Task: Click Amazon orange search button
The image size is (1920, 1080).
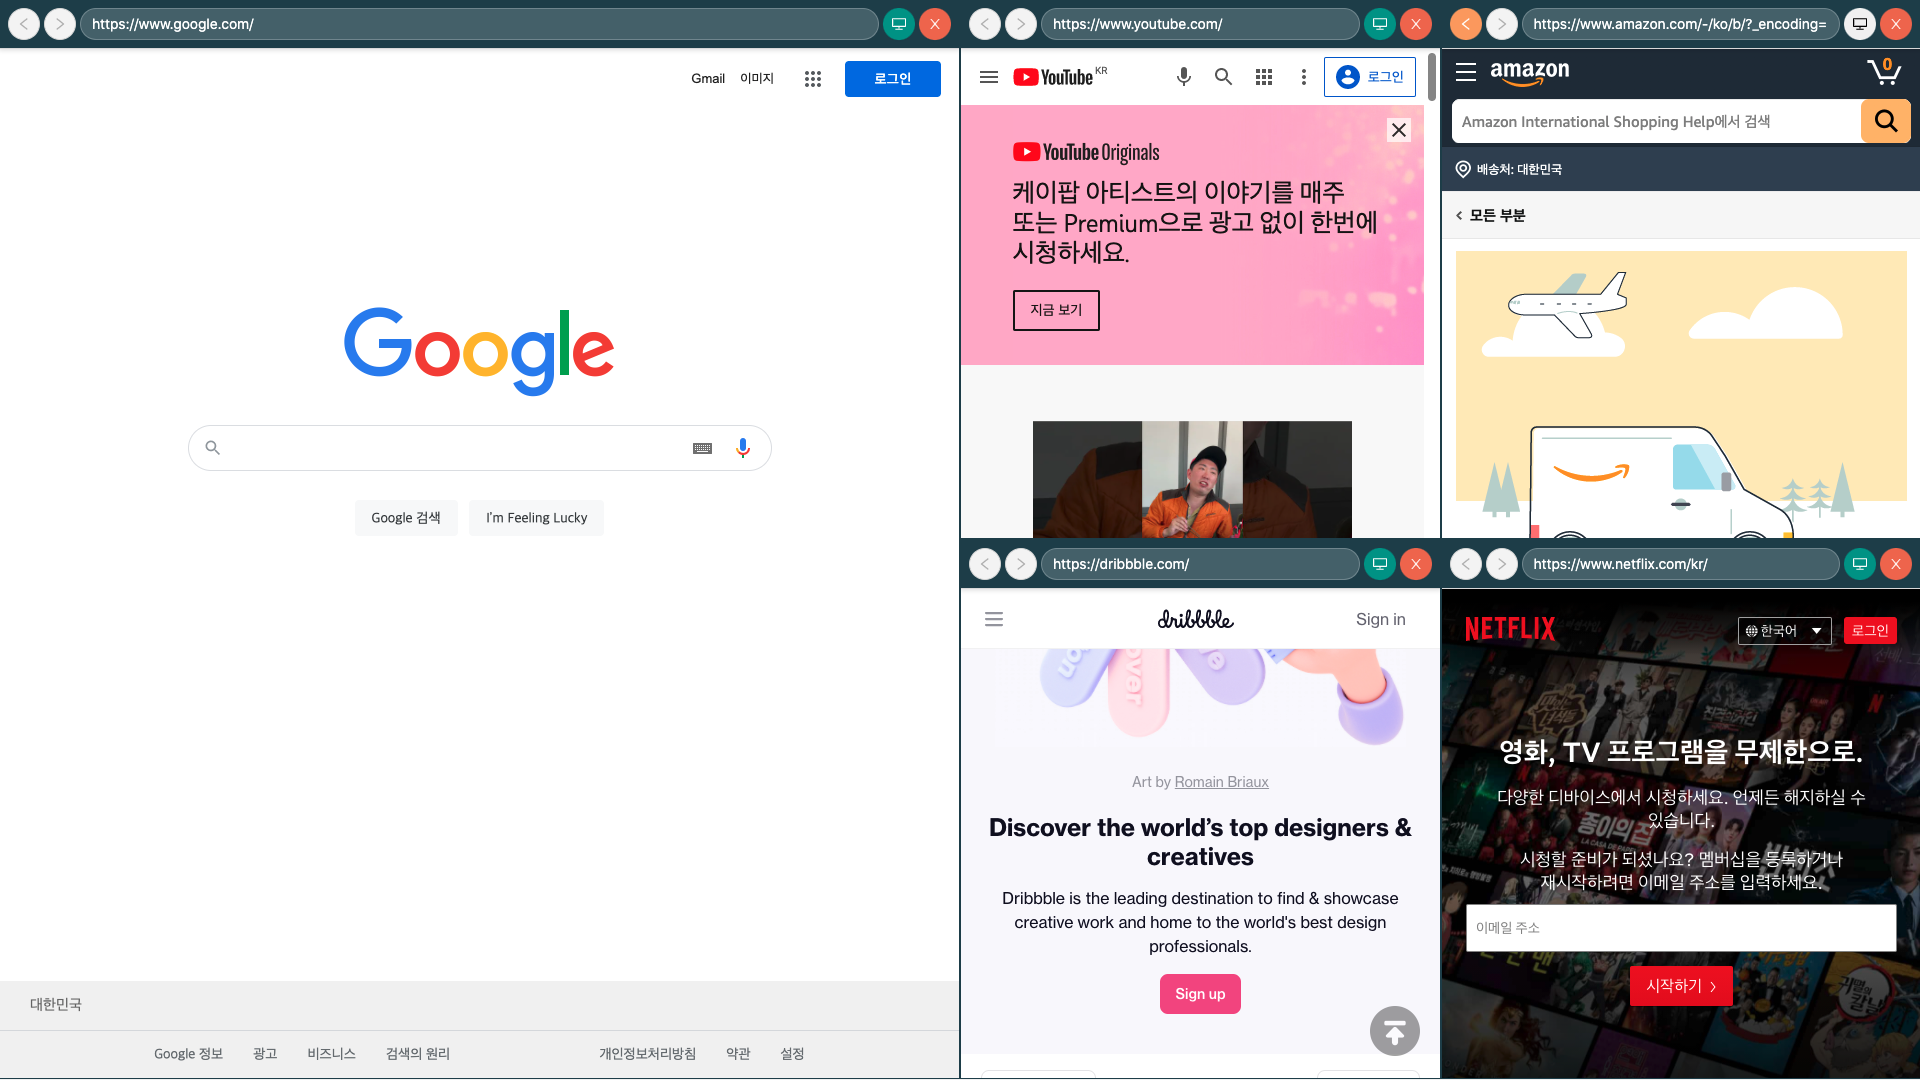Action: pos(1886,121)
